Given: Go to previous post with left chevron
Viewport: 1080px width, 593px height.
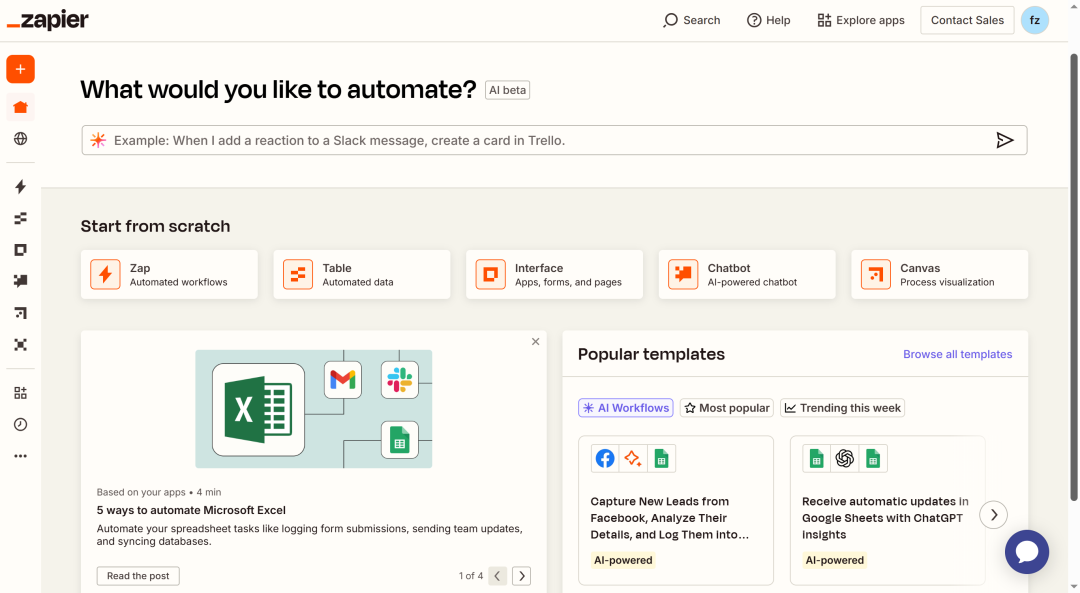Looking at the screenshot, I should (x=497, y=576).
